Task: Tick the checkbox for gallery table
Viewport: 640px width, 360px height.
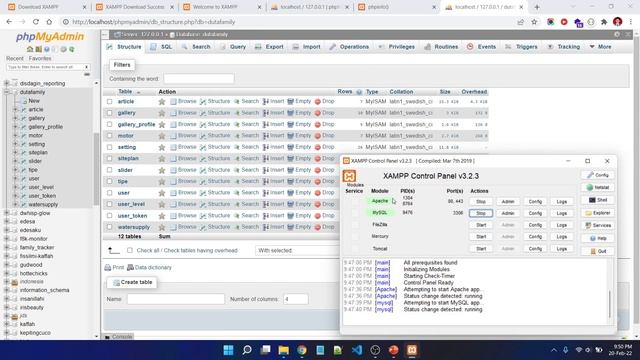Action: (x=109, y=113)
